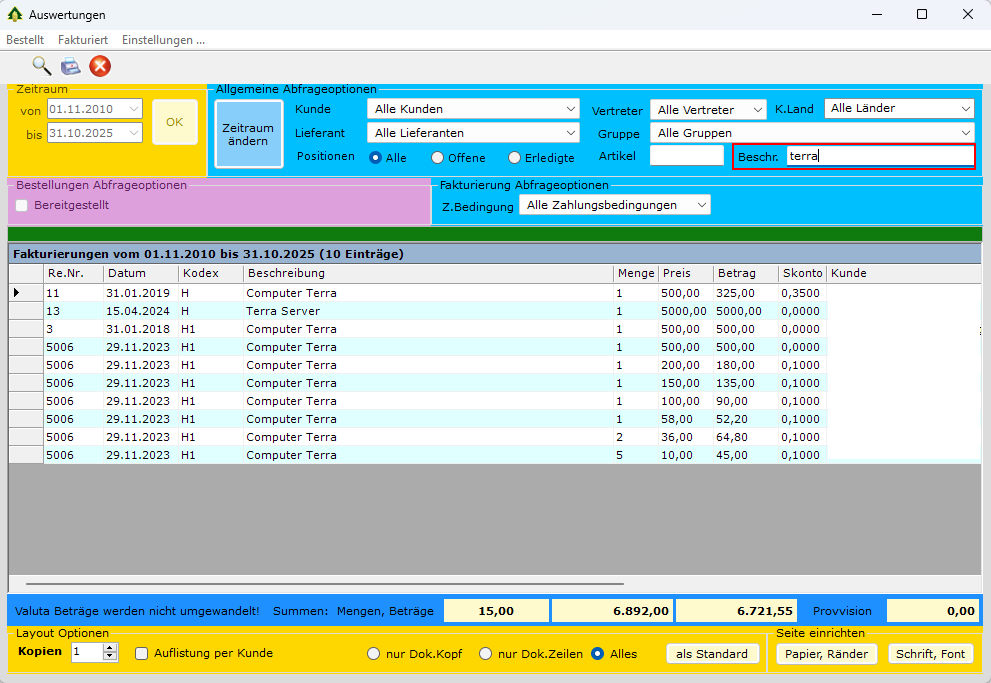Increase Kopien count with up arrow

pos(110,648)
